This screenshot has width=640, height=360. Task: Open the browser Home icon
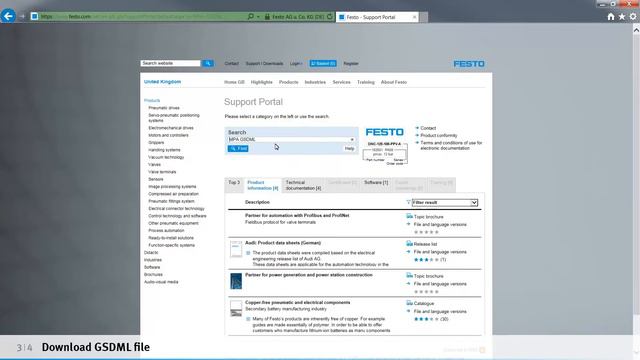point(611,17)
